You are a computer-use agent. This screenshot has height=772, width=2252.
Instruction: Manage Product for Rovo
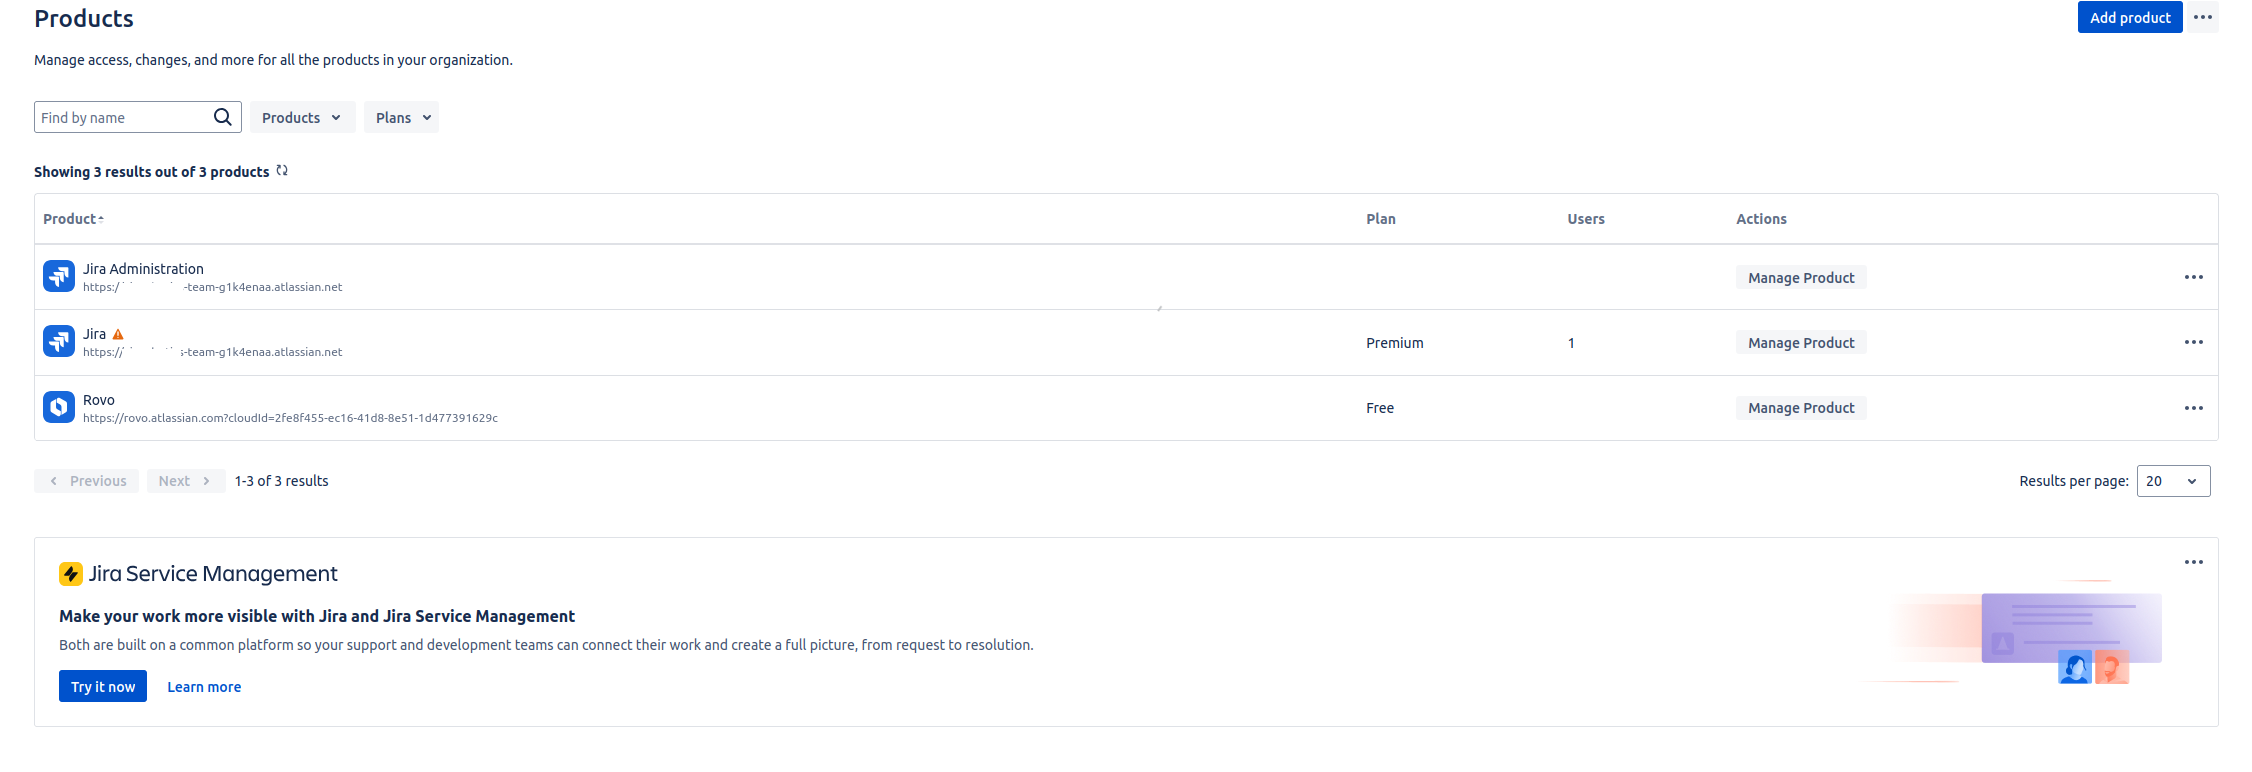coord(1801,408)
